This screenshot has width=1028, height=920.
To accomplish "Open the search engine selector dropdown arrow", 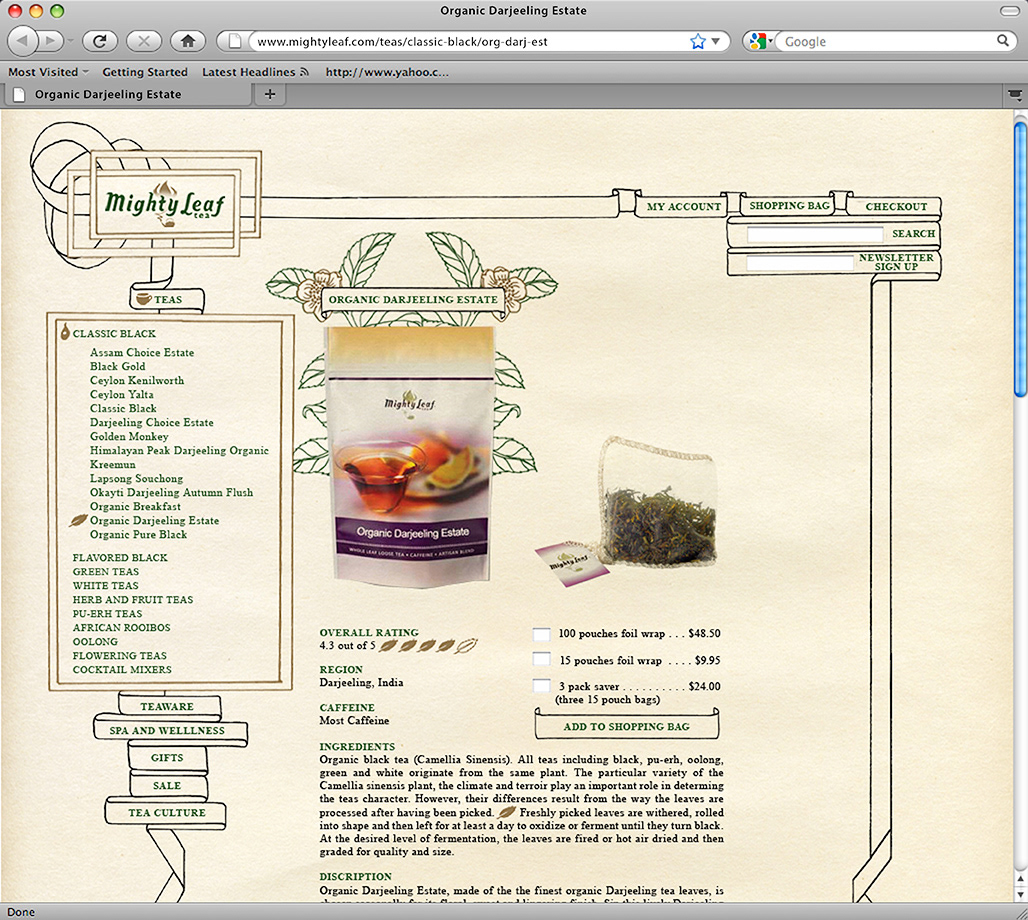I will click(x=770, y=41).
